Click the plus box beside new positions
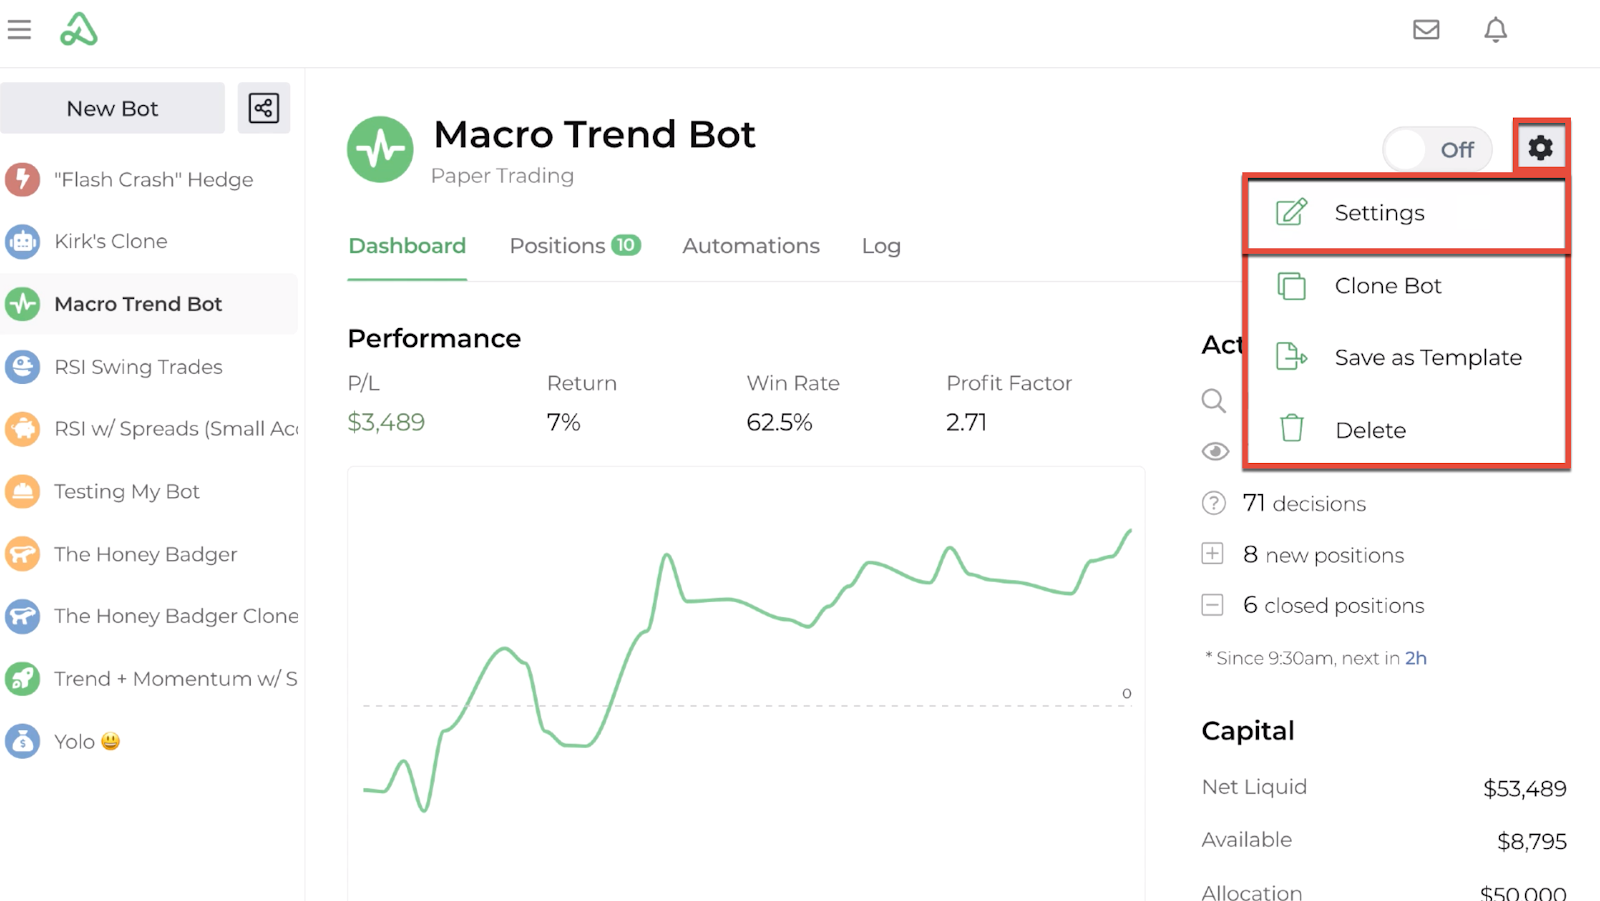1600x901 pixels. point(1212,554)
